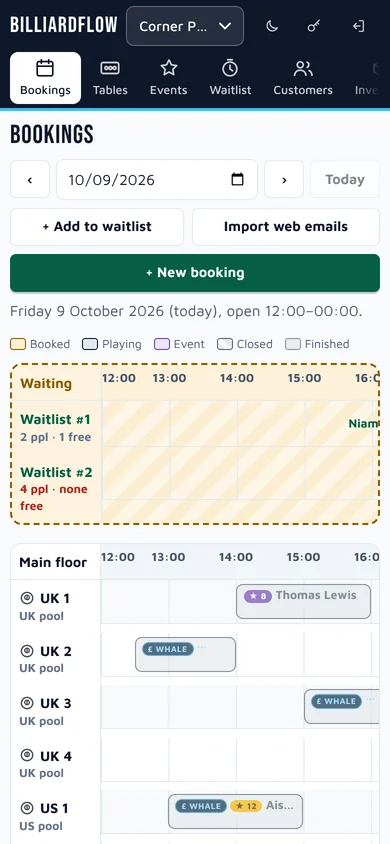Go to previous day arrow
390x844 pixels.
30,179
